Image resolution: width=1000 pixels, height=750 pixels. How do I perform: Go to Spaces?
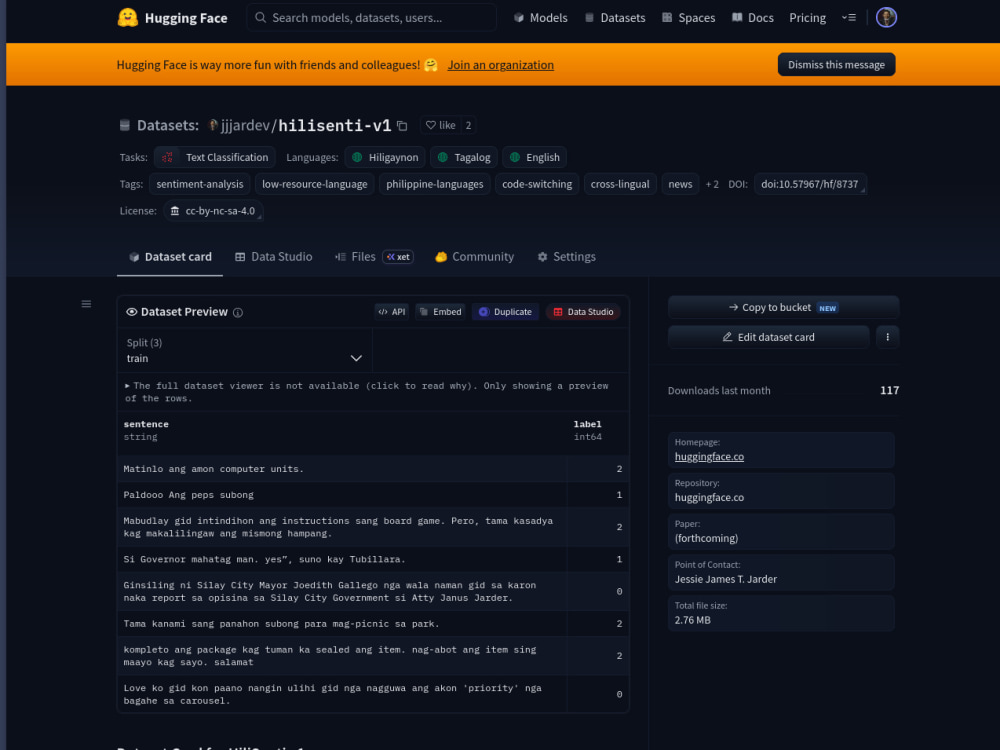click(x=688, y=18)
